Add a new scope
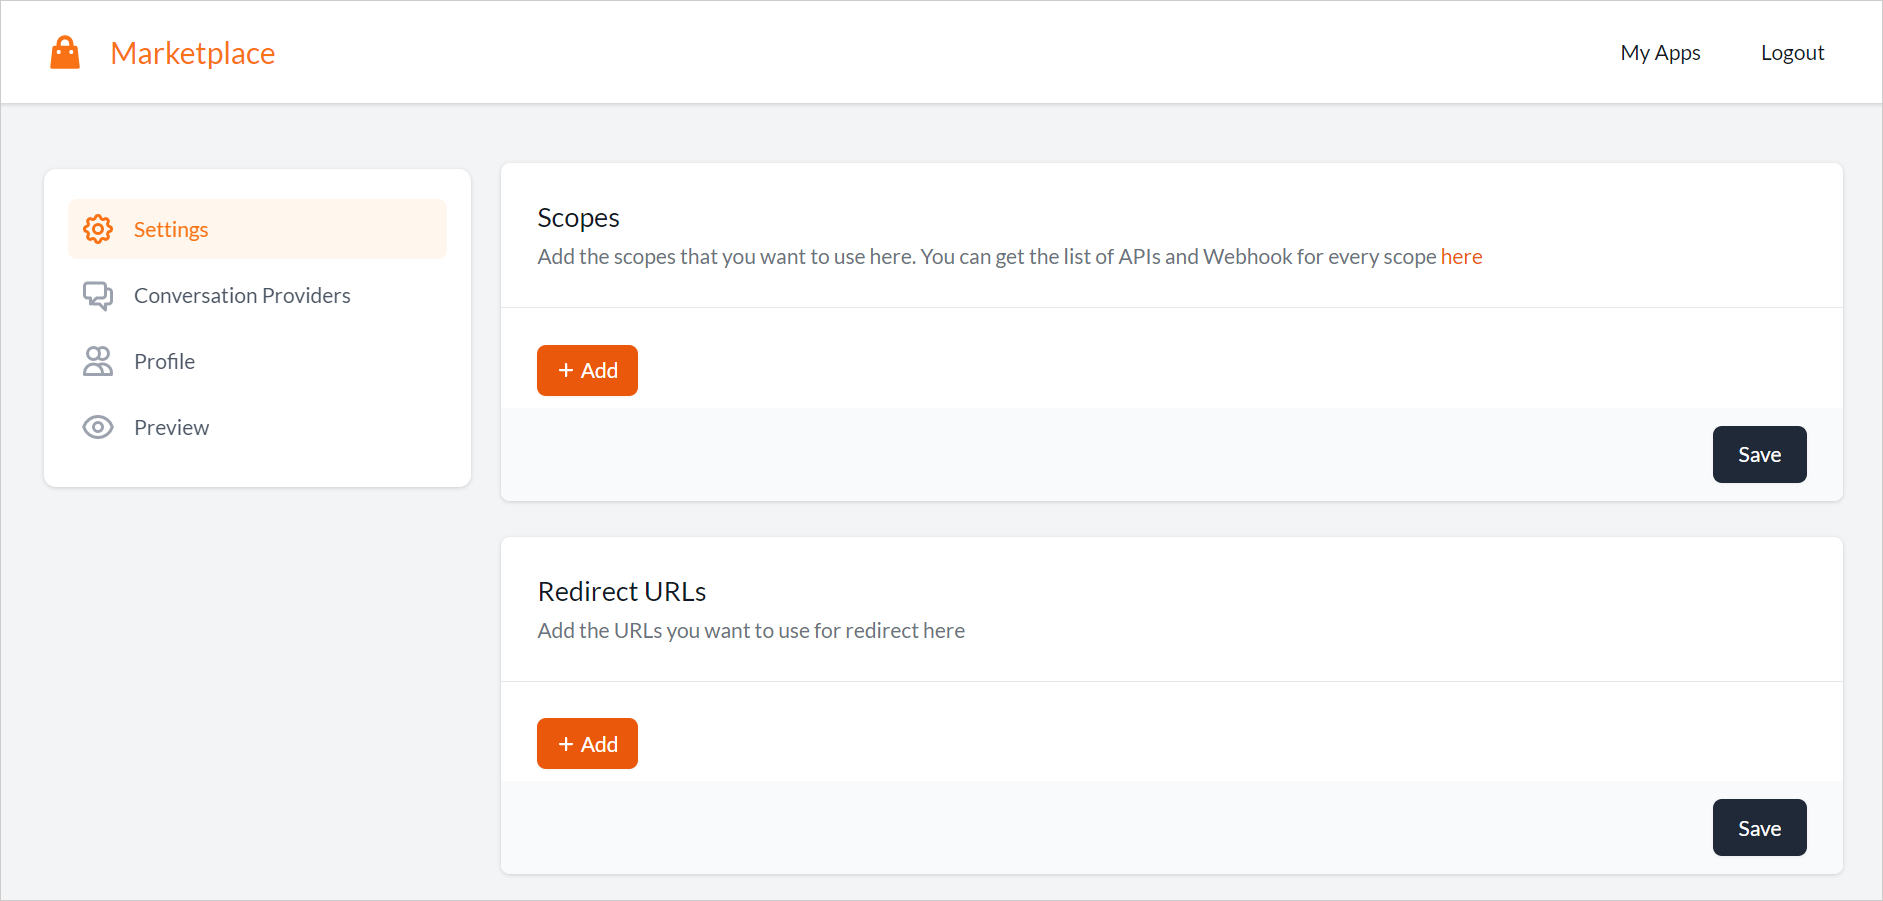This screenshot has width=1883, height=901. coord(587,370)
